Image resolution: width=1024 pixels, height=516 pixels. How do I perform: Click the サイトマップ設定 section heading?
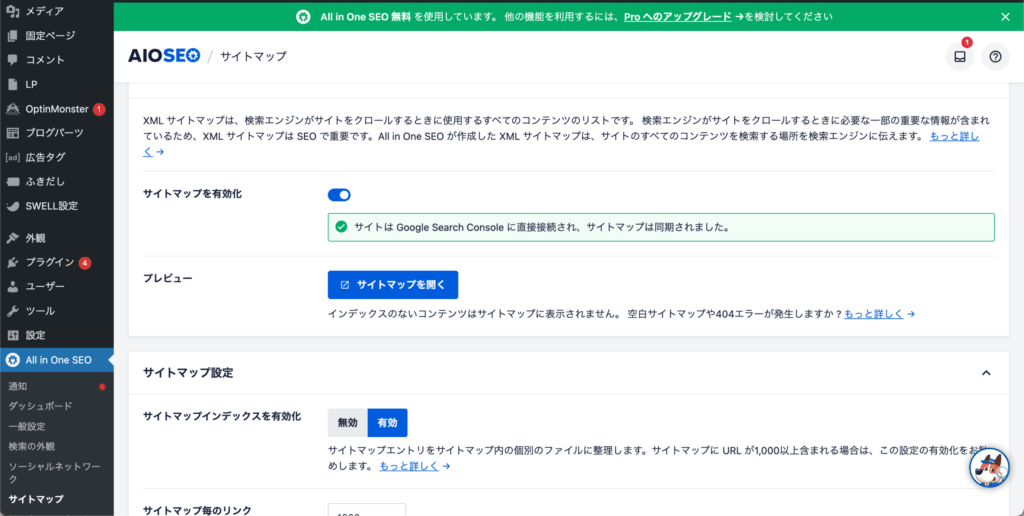188,373
